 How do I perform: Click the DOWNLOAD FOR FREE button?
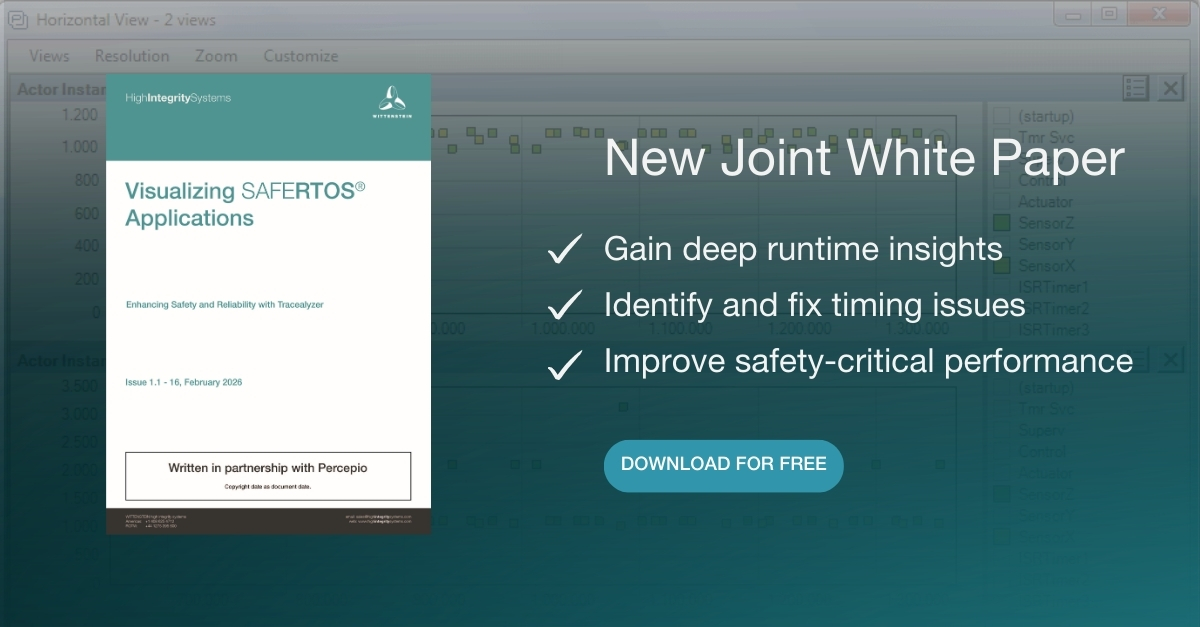coord(723,465)
